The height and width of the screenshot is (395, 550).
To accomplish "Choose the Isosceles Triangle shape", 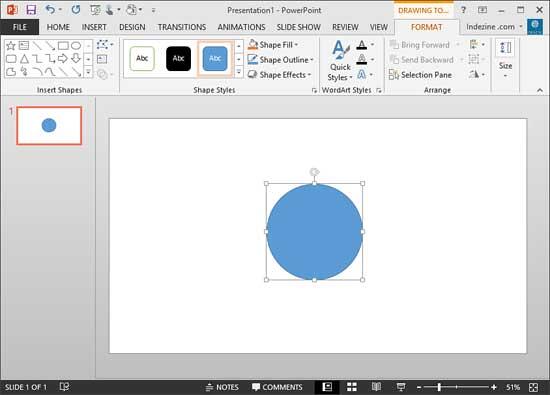I will (x=24, y=59).
